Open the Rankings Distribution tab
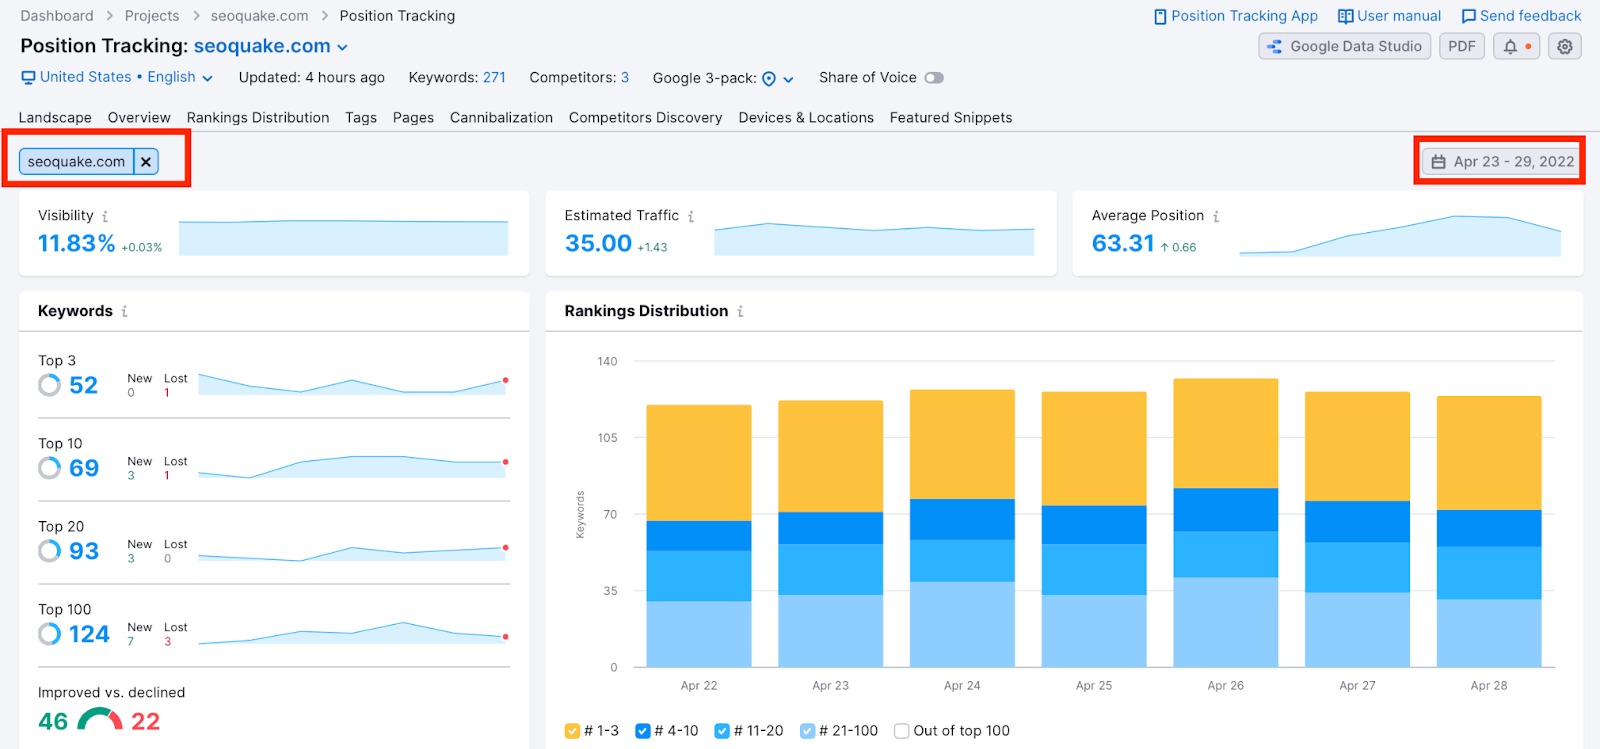 coord(258,118)
